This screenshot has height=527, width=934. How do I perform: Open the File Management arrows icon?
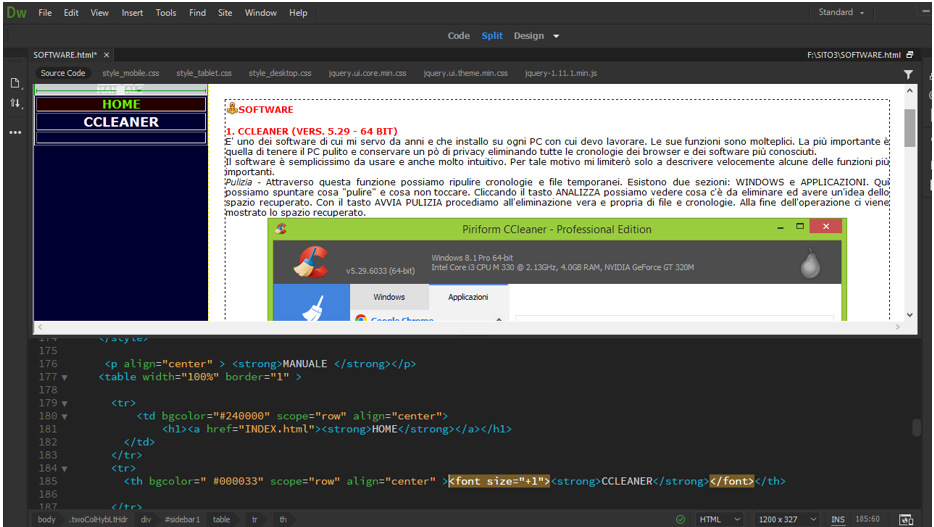pos(15,103)
